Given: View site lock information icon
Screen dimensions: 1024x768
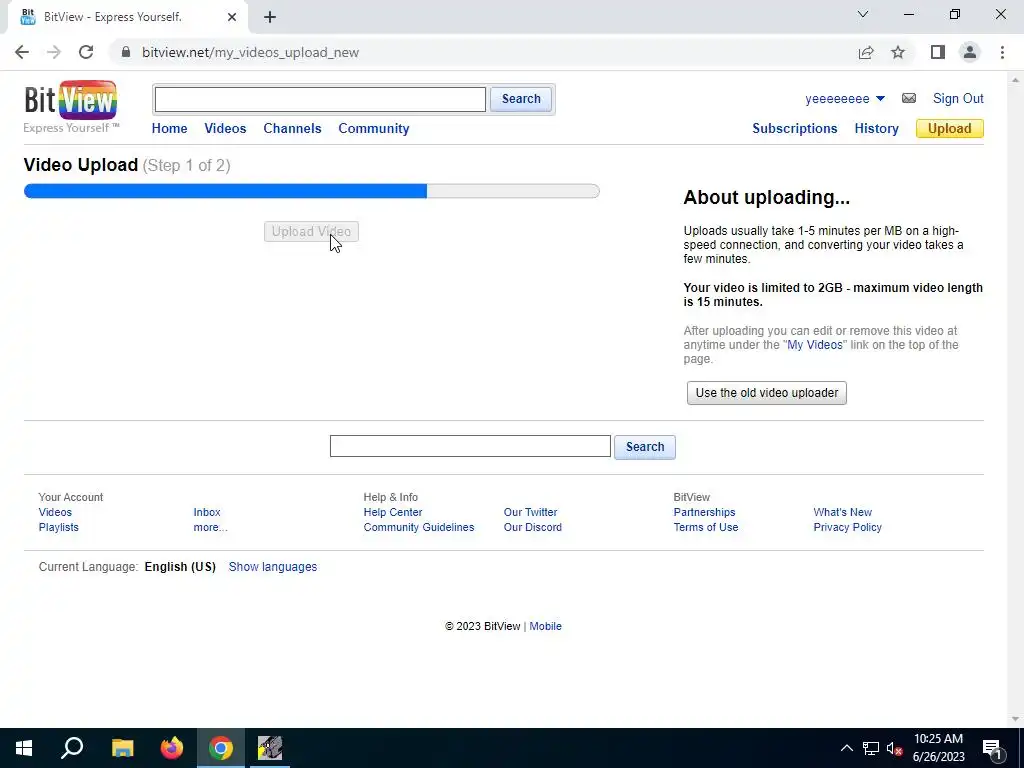Looking at the screenshot, I should click(x=126, y=52).
